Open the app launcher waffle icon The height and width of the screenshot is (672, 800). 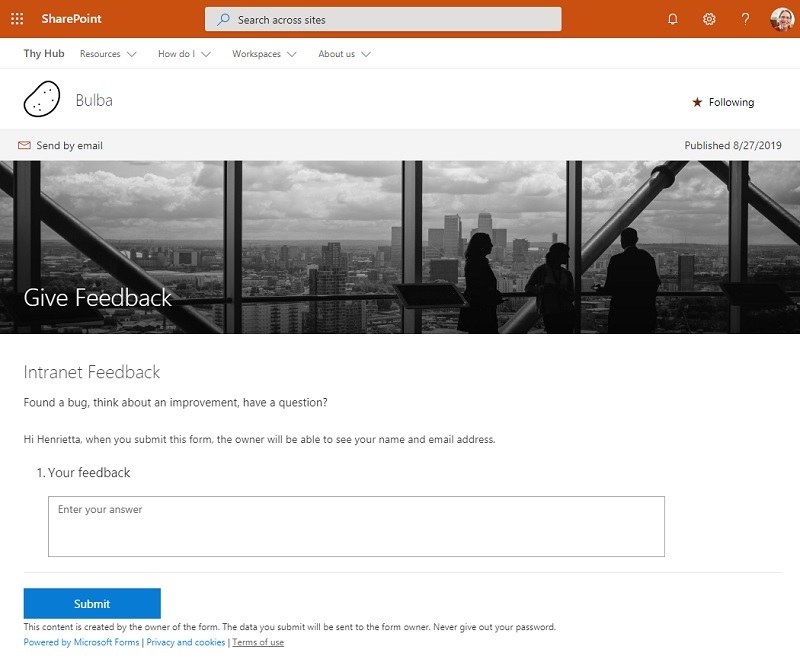tap(16, 19)
